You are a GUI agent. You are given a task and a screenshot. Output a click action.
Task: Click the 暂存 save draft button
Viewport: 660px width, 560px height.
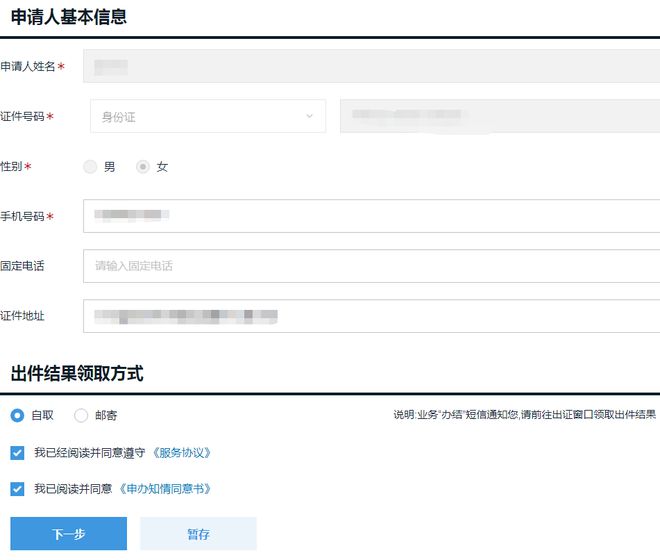pyautogui.click(x=198, y=533)
